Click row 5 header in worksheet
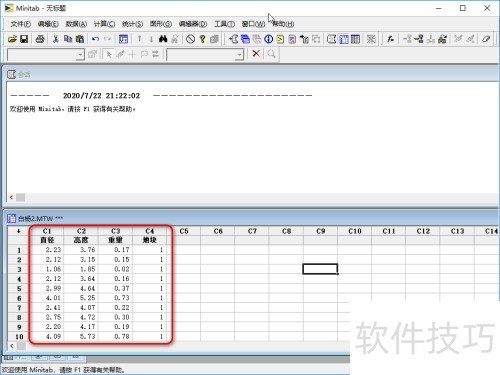The width and height of the screenshot is (500, 375). [x=19, y=289]
